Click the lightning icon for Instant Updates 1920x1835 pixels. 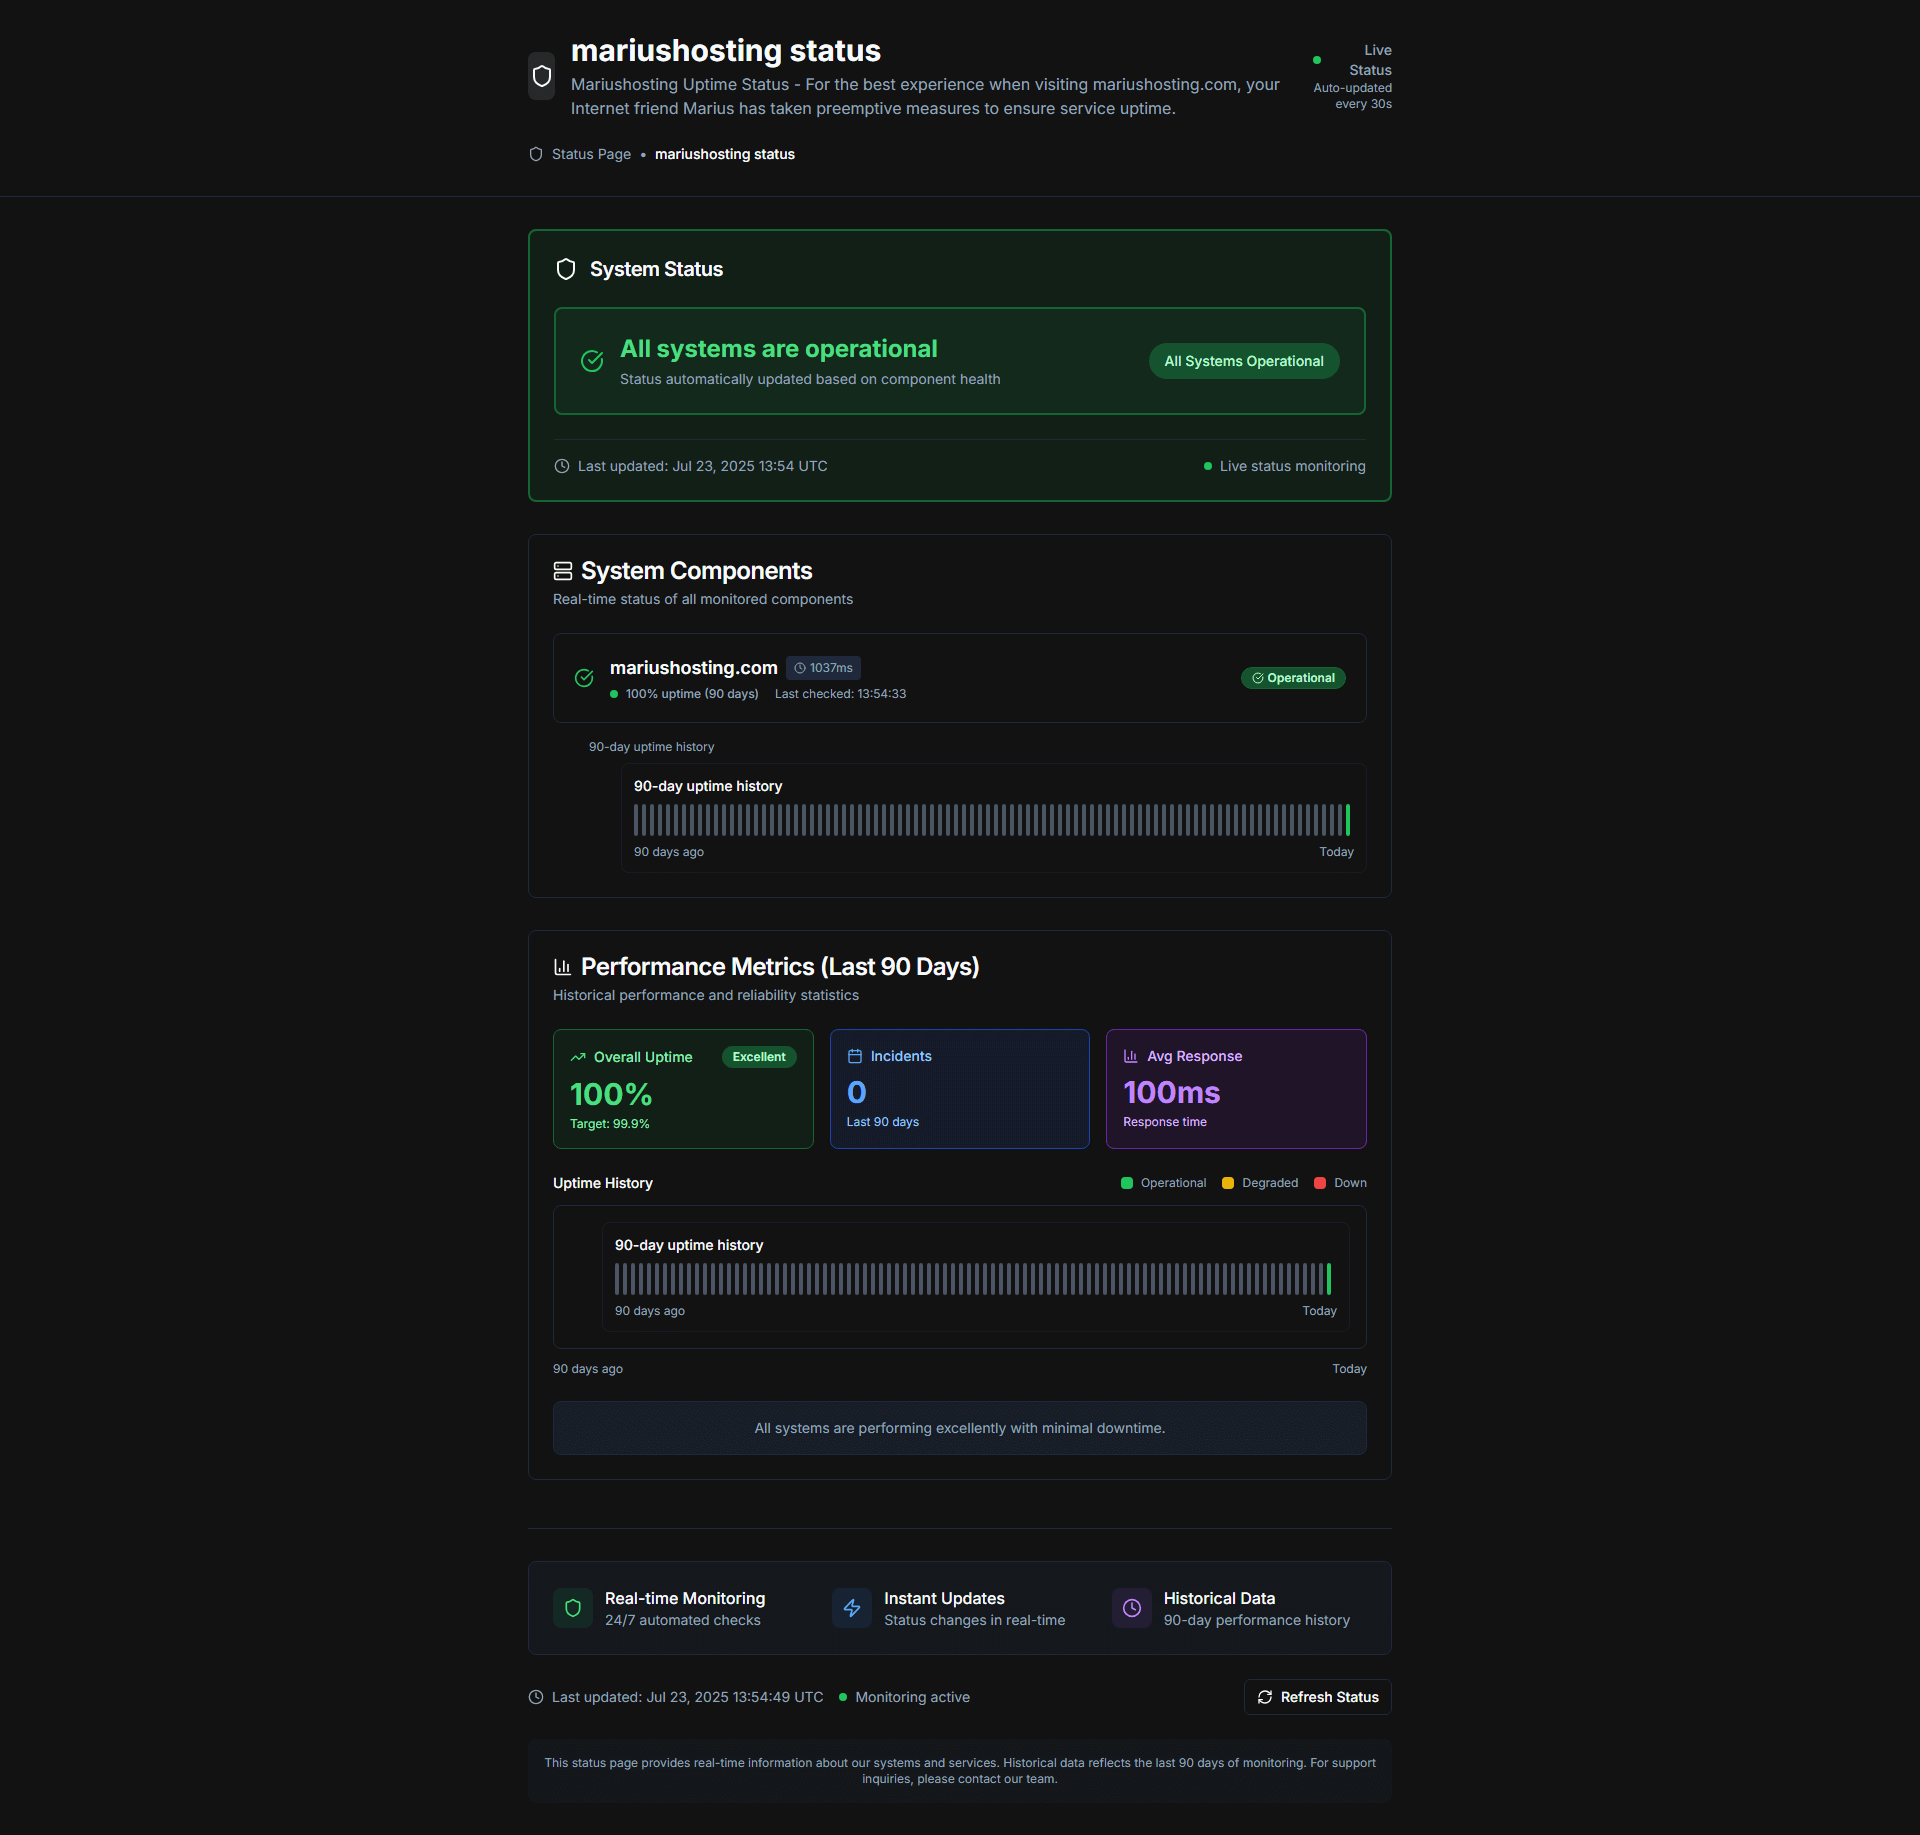852,1608
